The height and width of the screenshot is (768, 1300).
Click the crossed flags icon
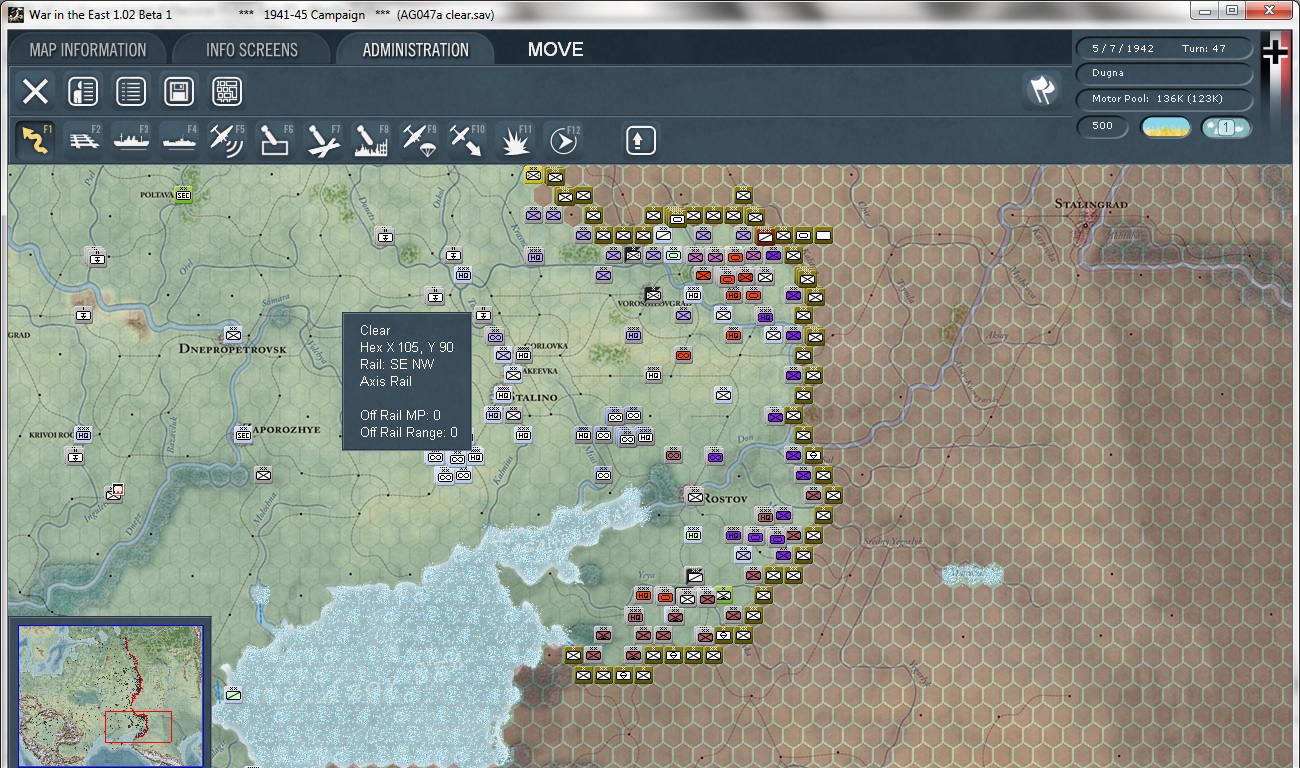click(x=1042, y=90)
